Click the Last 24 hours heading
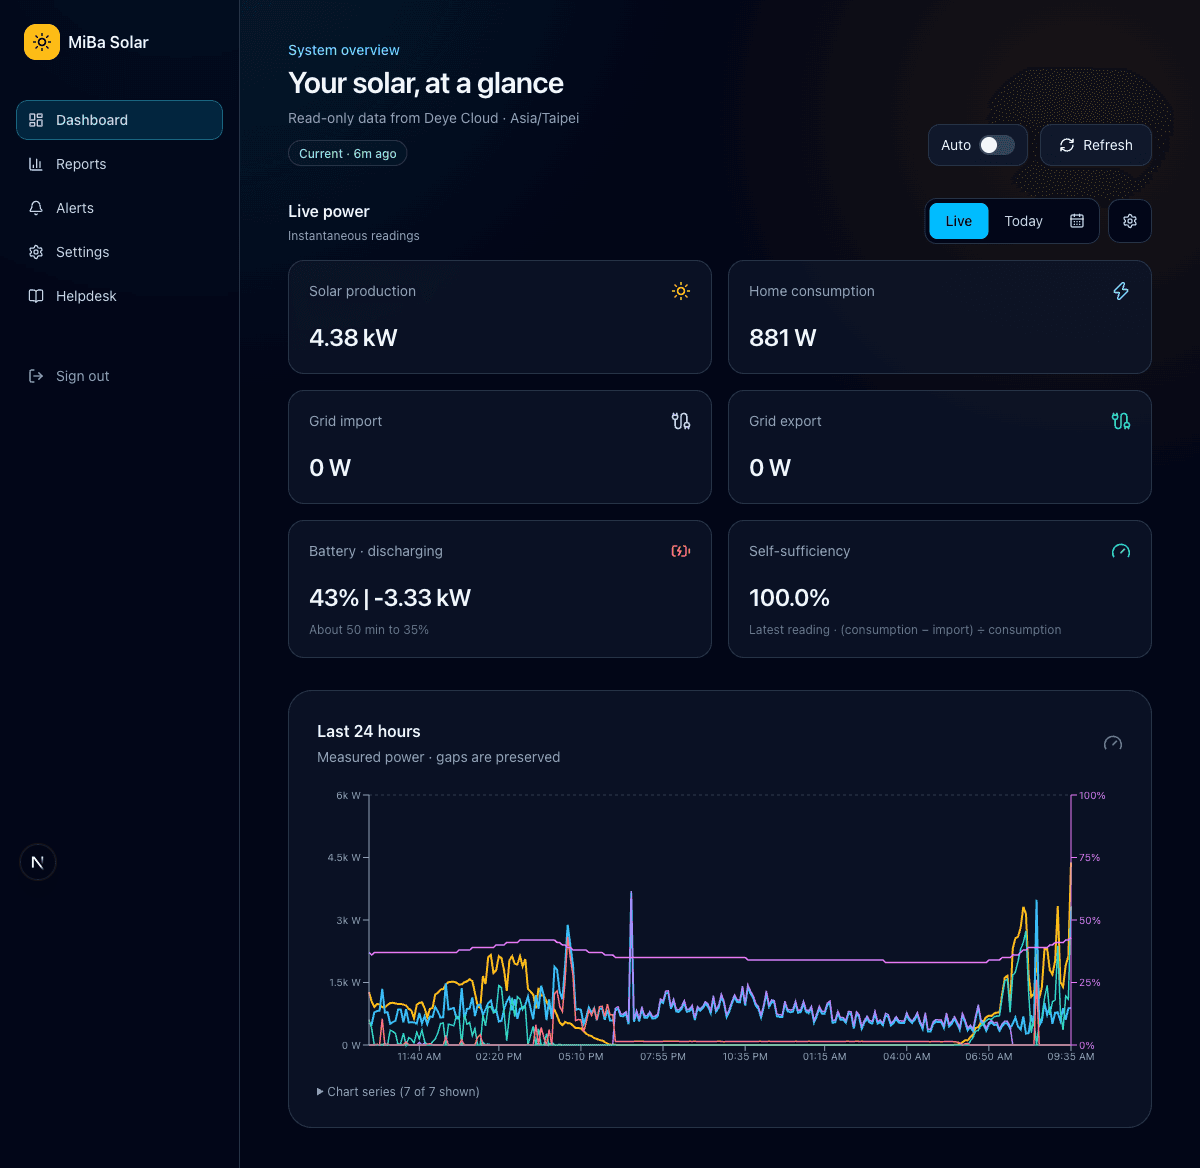Screen dimensions: 1200x1168 click(x=369, y=731)
